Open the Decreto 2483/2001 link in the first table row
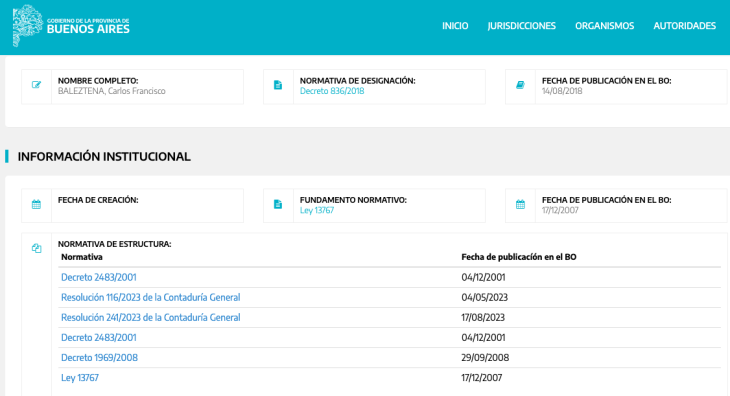 [99, 277]
